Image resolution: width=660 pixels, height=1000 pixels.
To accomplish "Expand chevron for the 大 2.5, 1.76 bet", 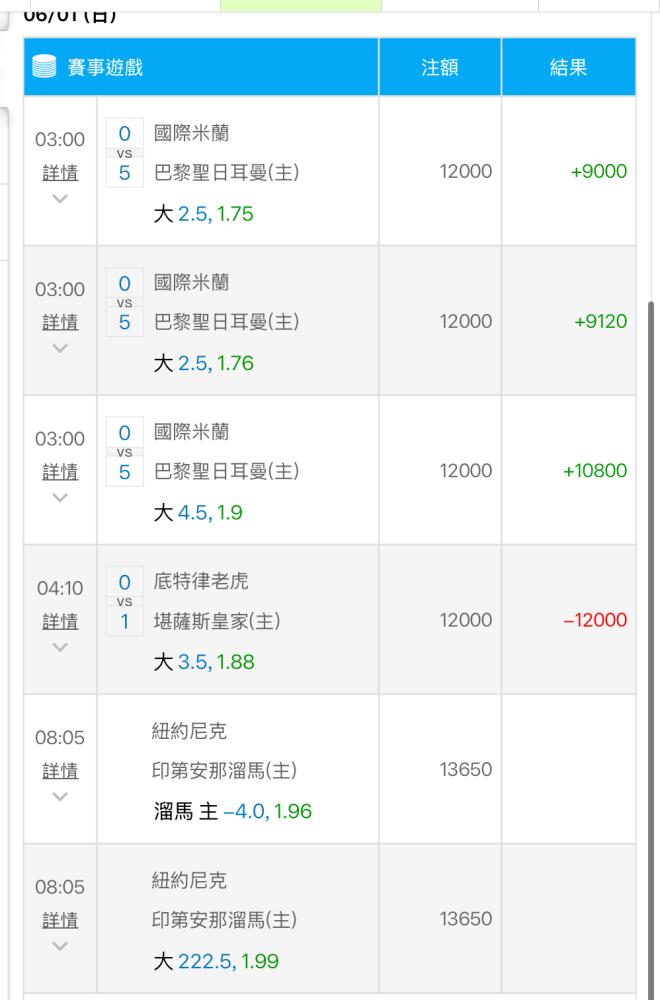I will point(60,348).
